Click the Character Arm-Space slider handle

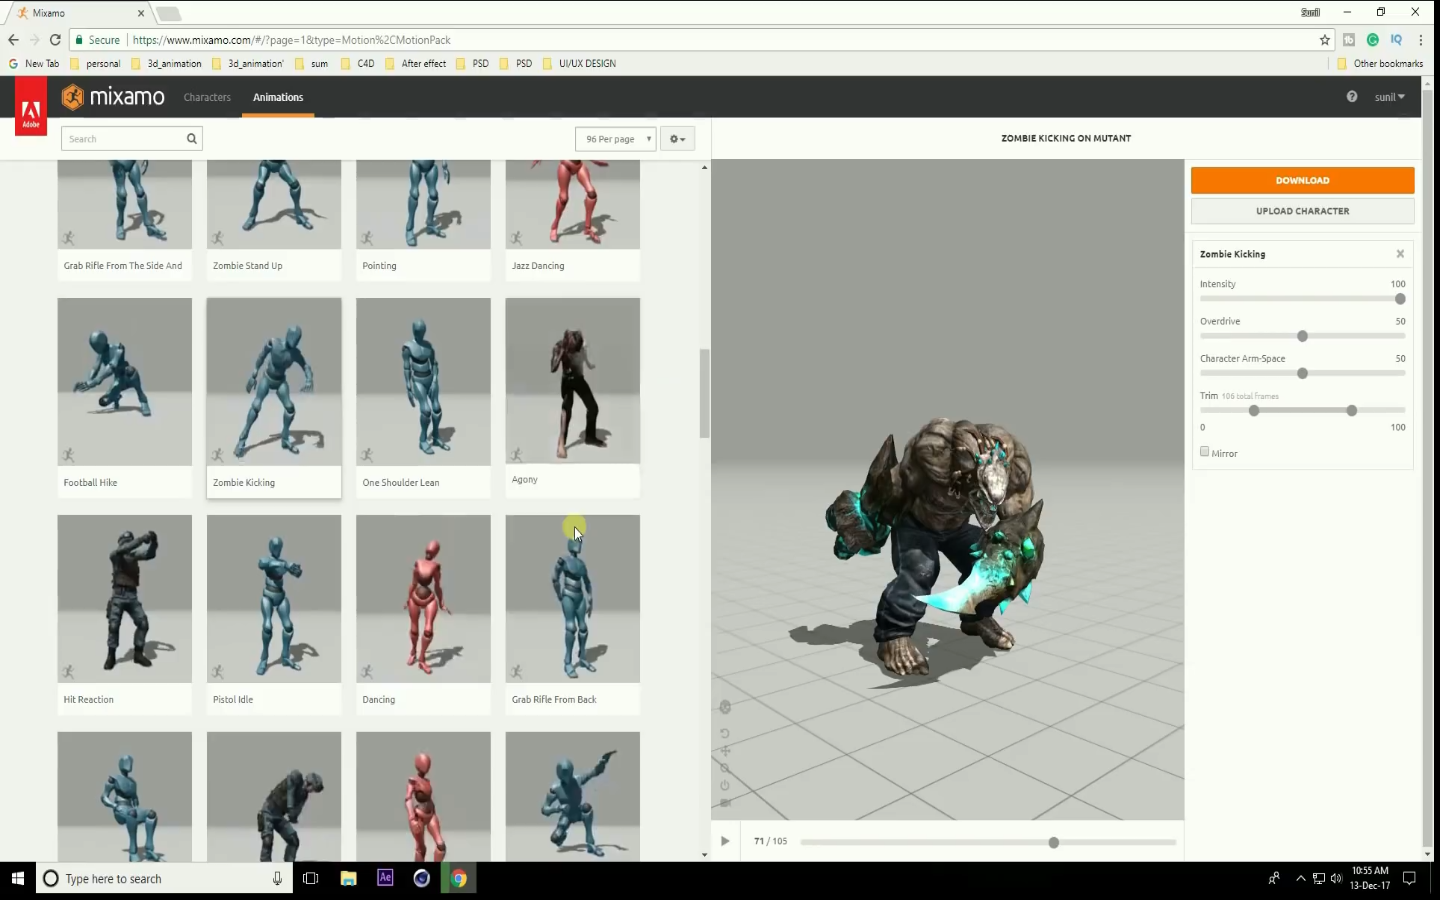pos(1302,373)
